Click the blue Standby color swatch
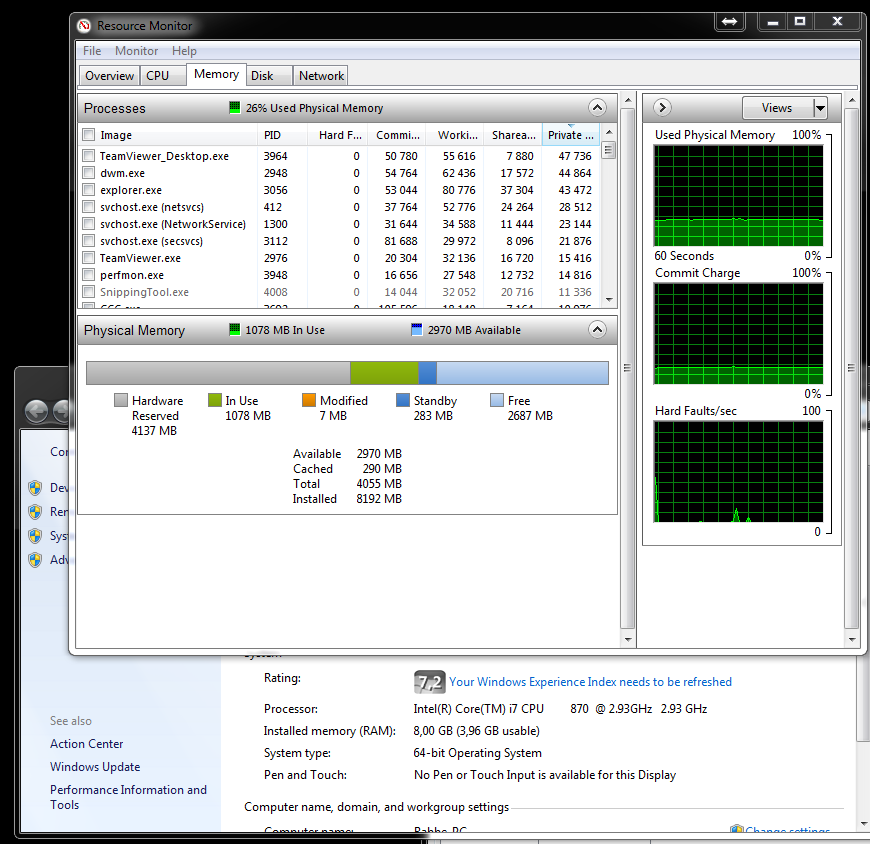870x844 pixels. (403, 400)
